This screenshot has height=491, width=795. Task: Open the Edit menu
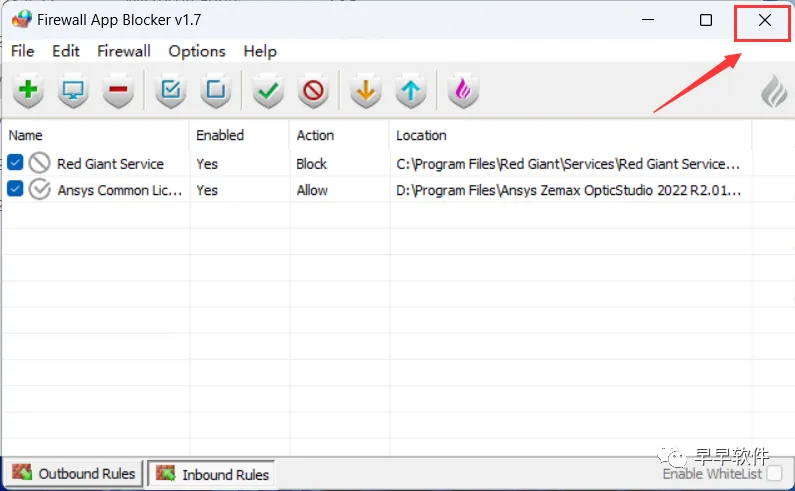tap(65, 51)
